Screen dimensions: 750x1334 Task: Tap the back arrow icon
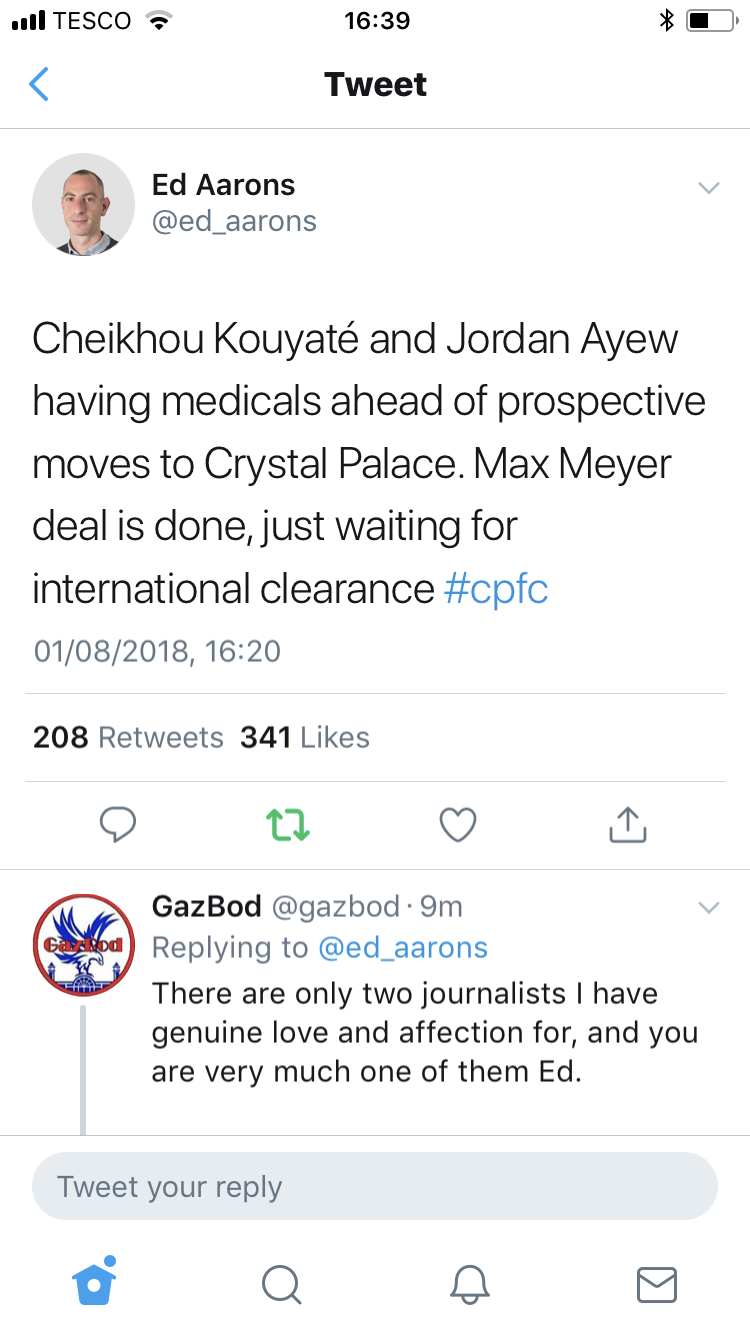pos(38,84)
